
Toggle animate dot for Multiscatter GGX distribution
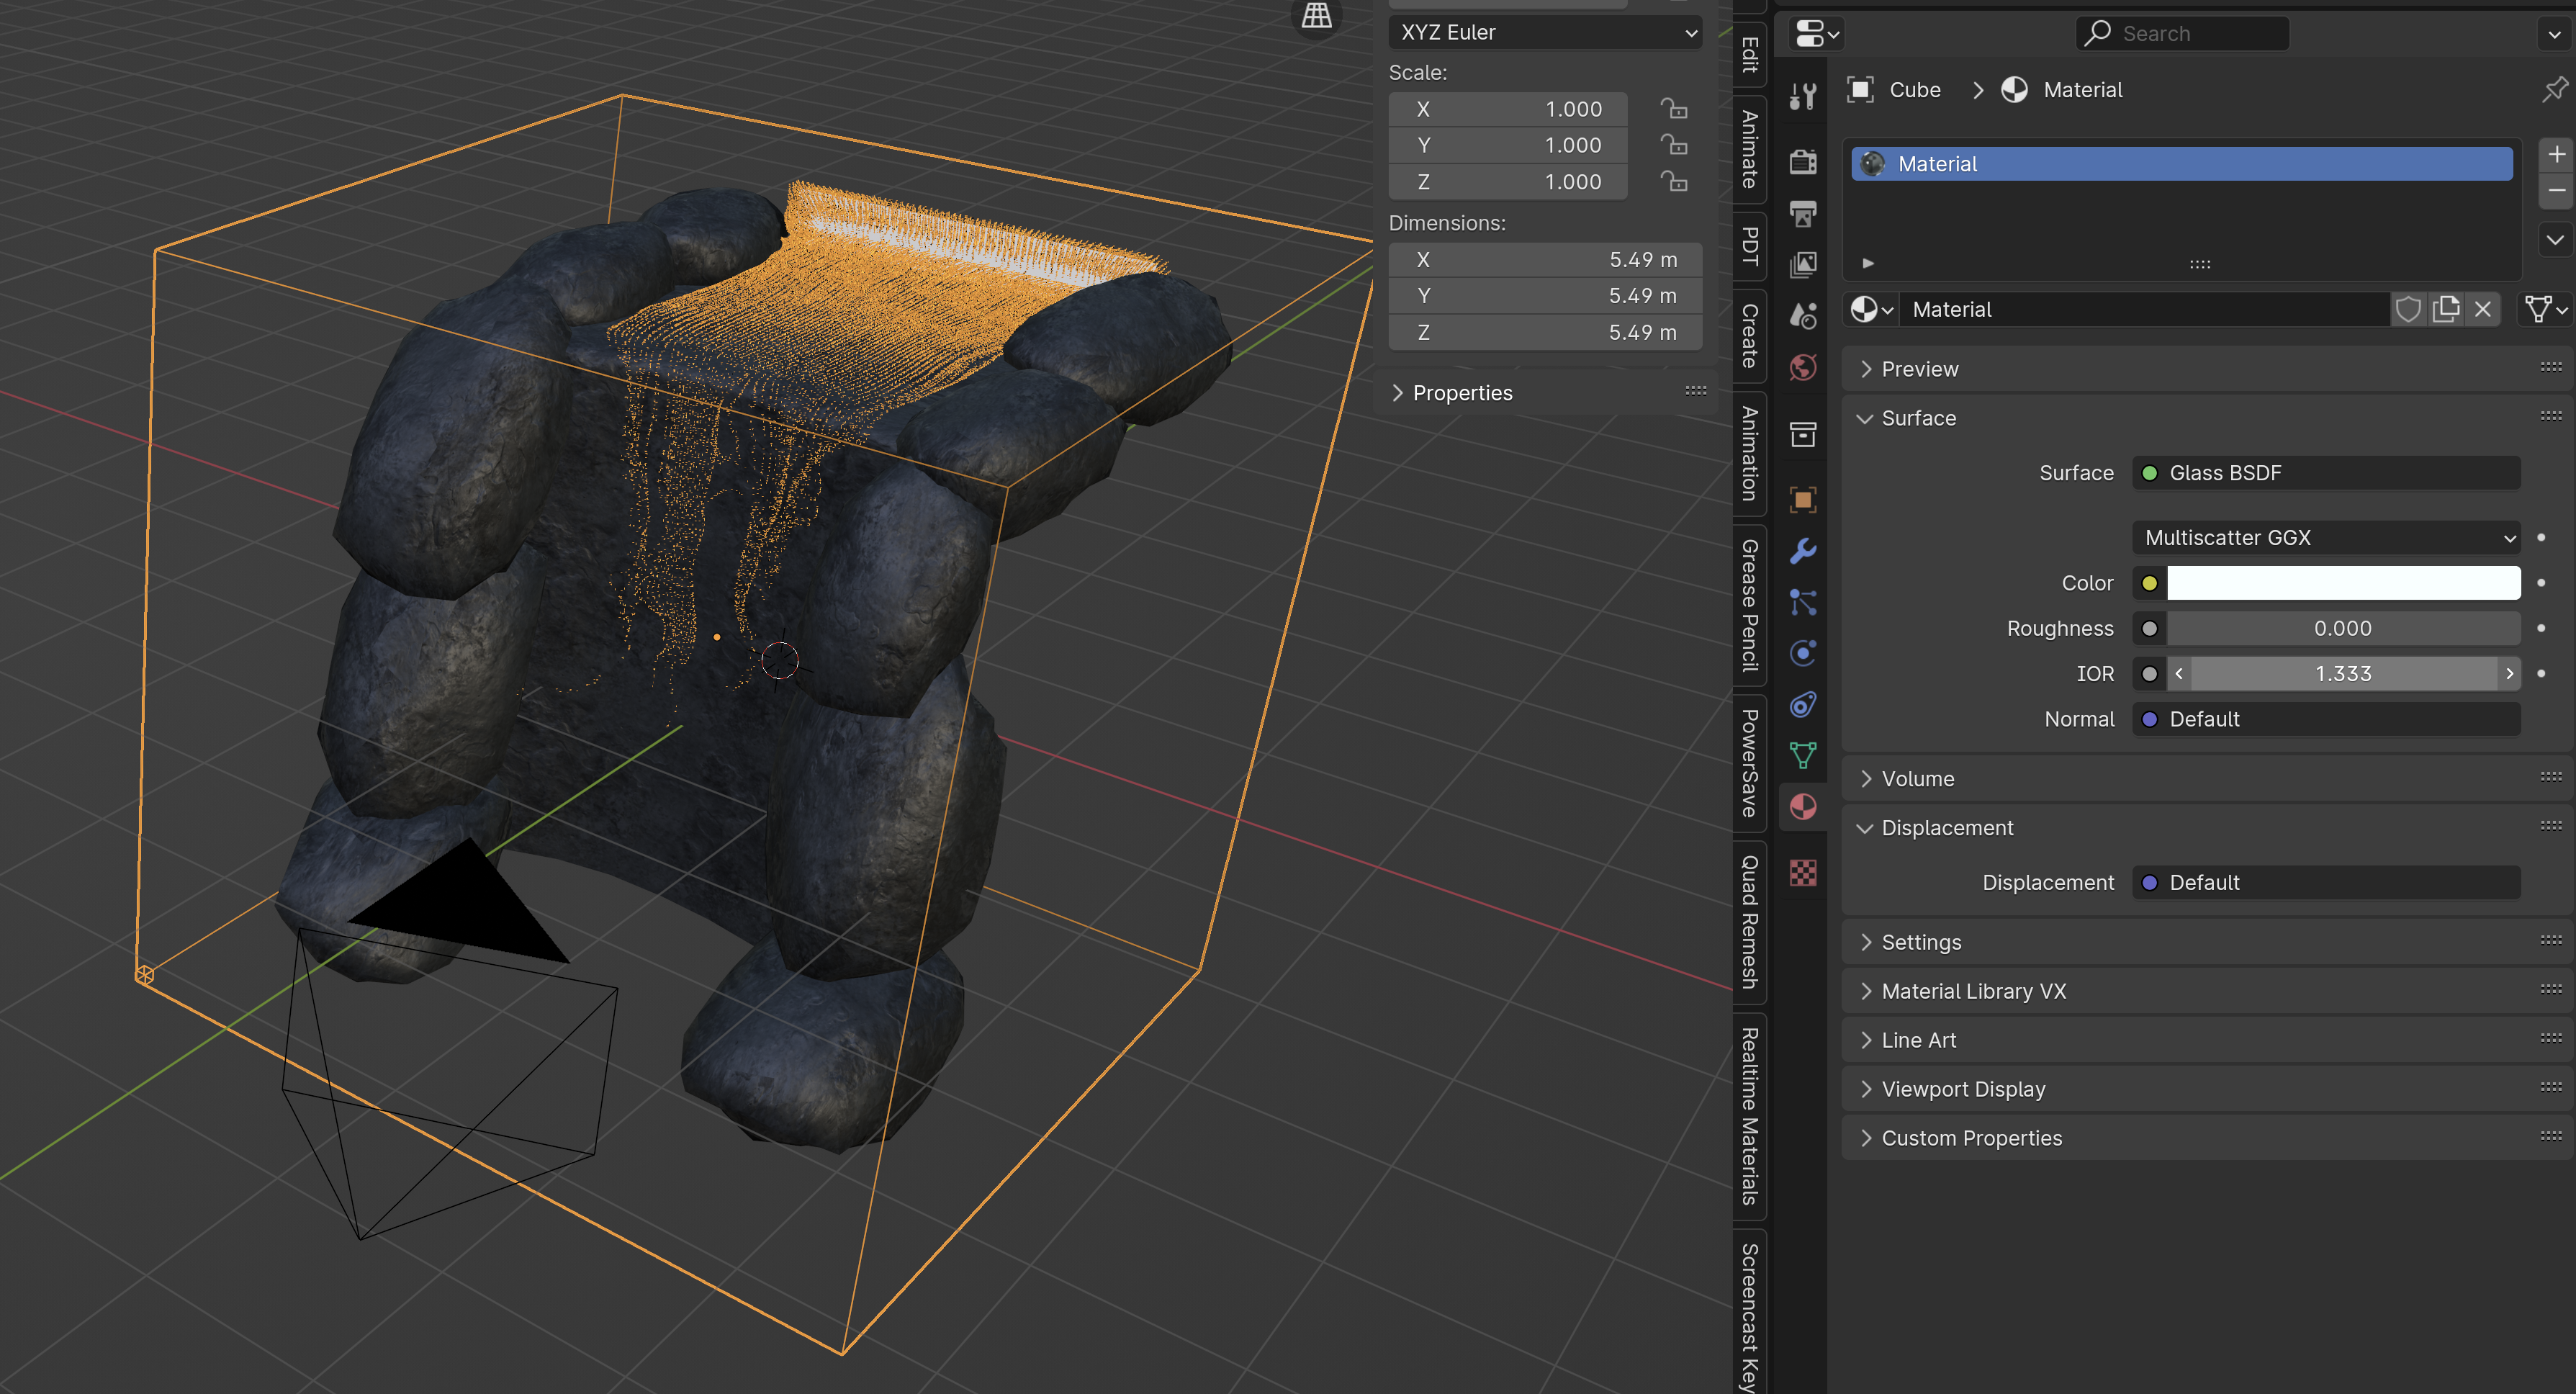pos(2541,538)
